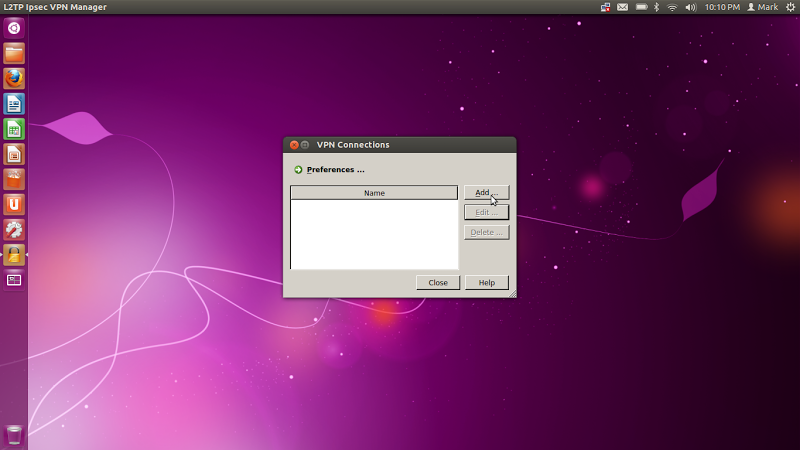Open the battery indicator menu
The image size is (800, 450).
641,7
